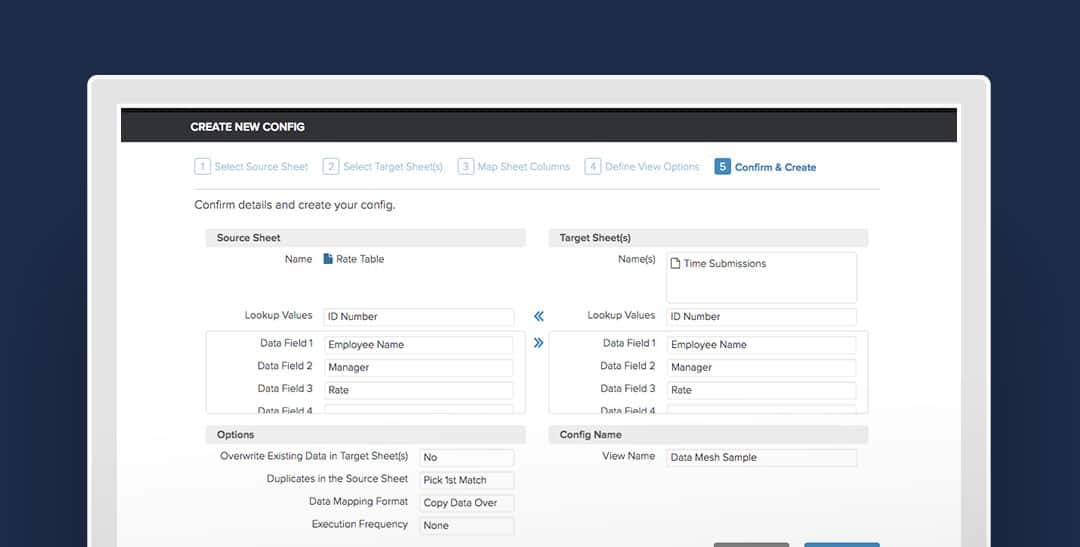Screen dimensions: 1080x547
Task: Click source Data Field 3 Rate box
Action: 418,390
